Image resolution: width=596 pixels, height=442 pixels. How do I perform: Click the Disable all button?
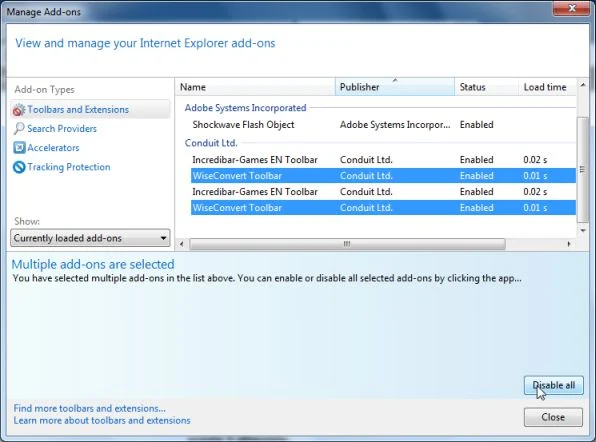(553, 385)
